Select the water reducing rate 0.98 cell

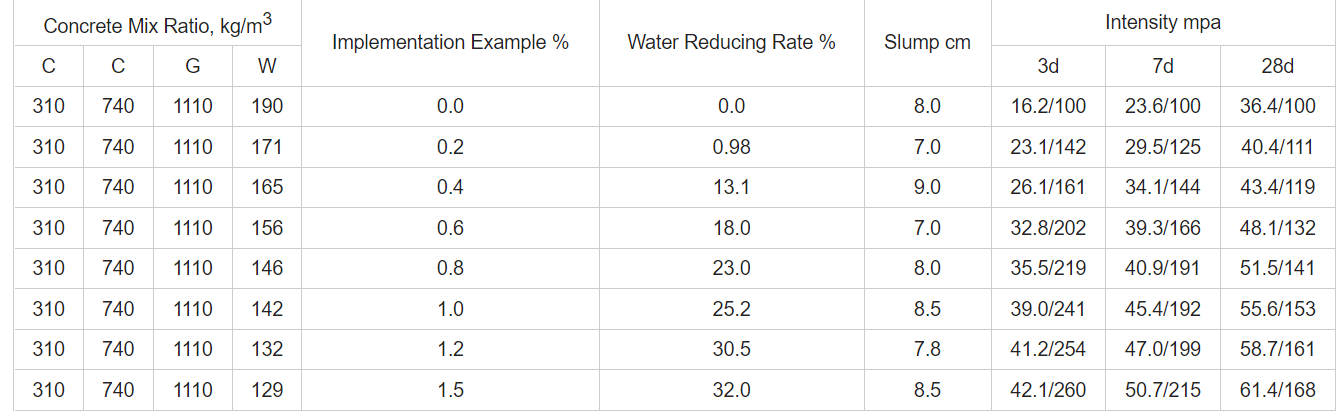[x=731, y=147]
